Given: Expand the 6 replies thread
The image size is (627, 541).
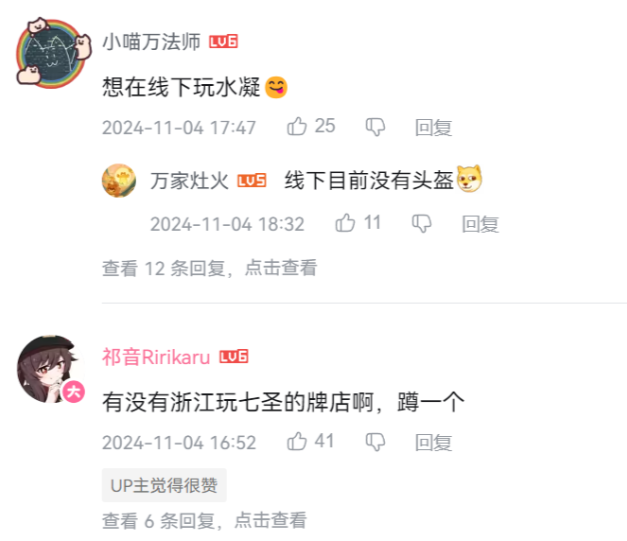Looking at the screenshot, I should pos(204,520).
